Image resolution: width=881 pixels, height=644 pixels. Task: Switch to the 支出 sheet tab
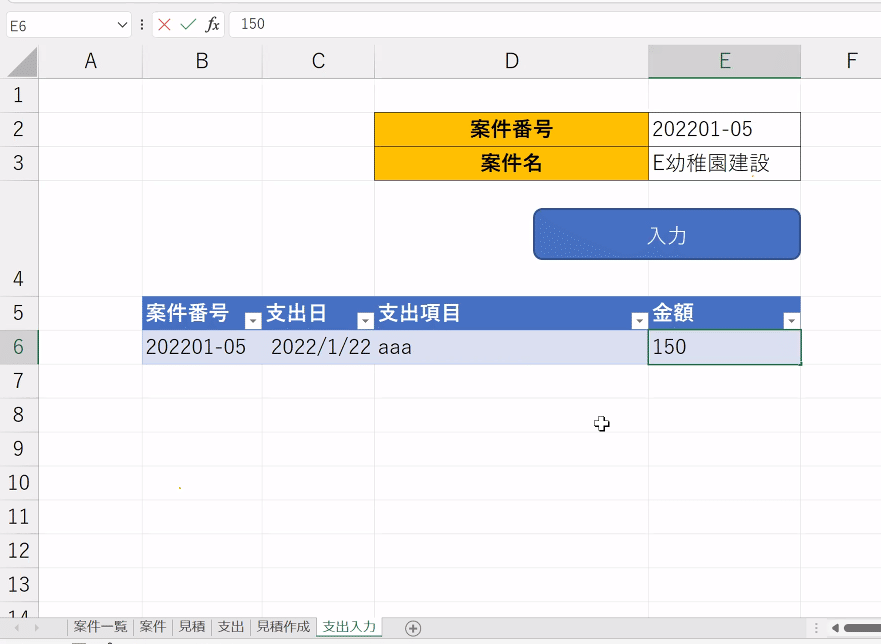click(x=230, y=627)
